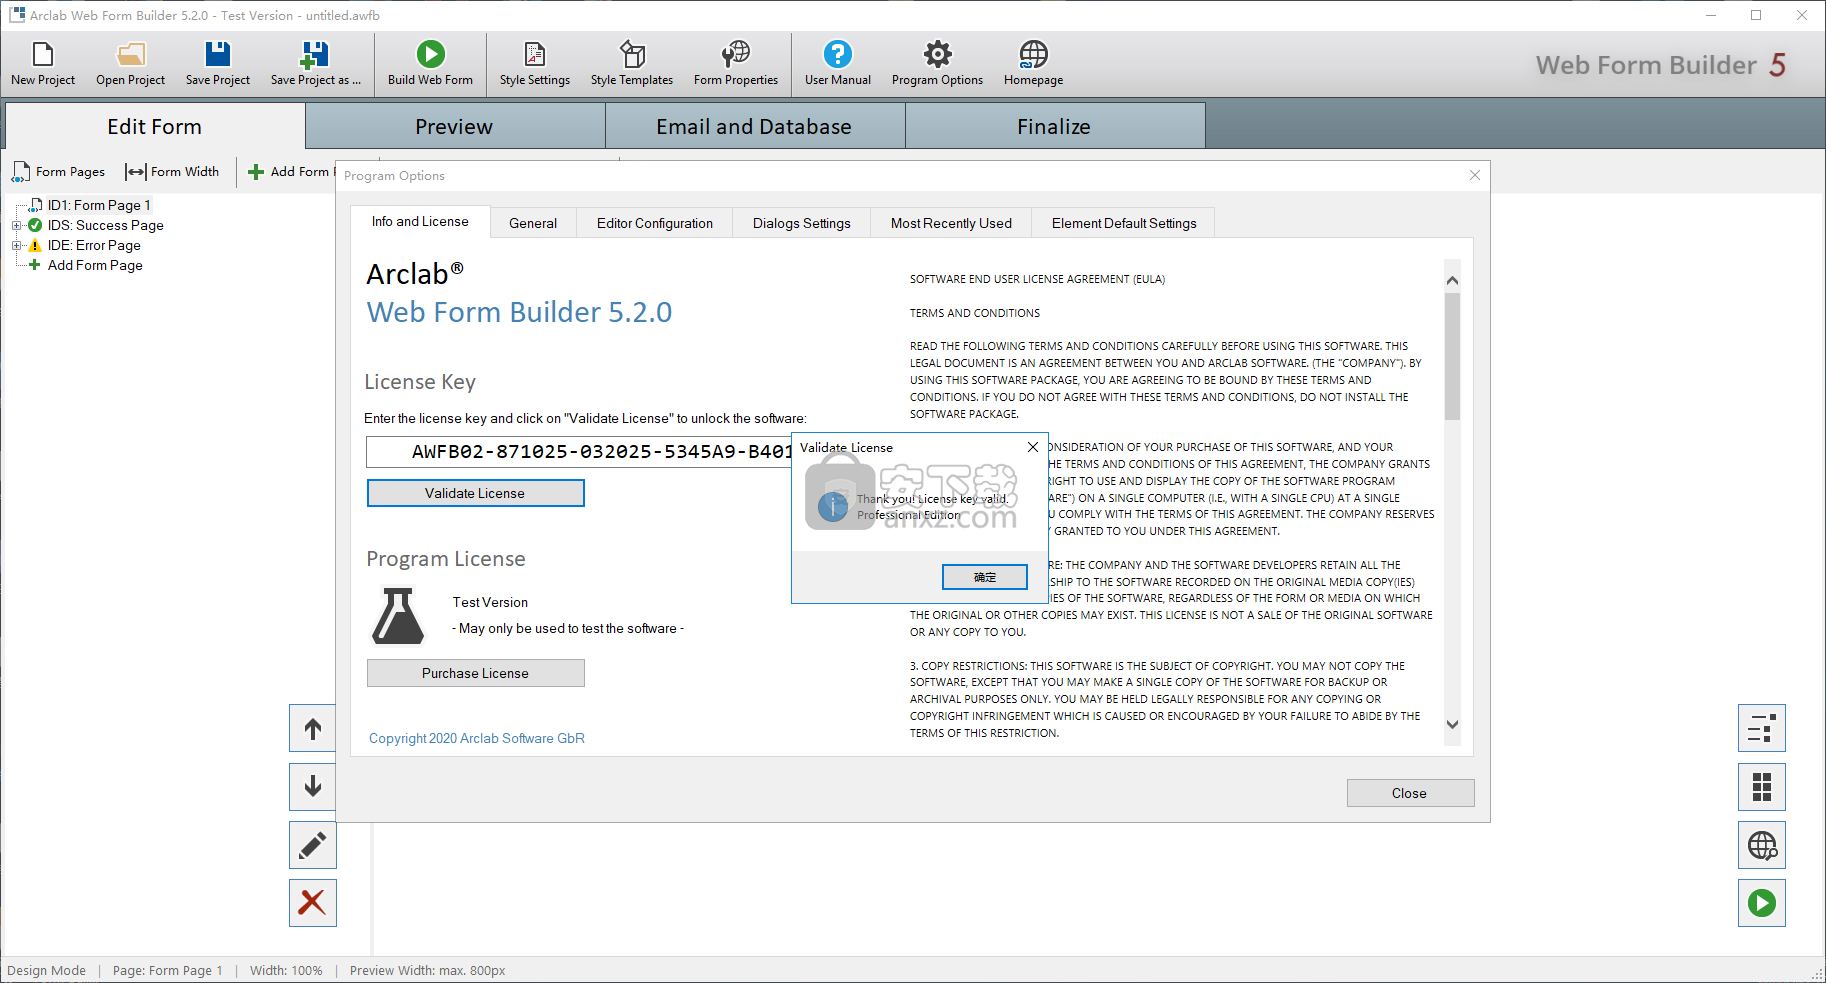Open Copyright 2020 Arclab Software GbR link
The image size is (1826, 983).
tap(476, 738)
